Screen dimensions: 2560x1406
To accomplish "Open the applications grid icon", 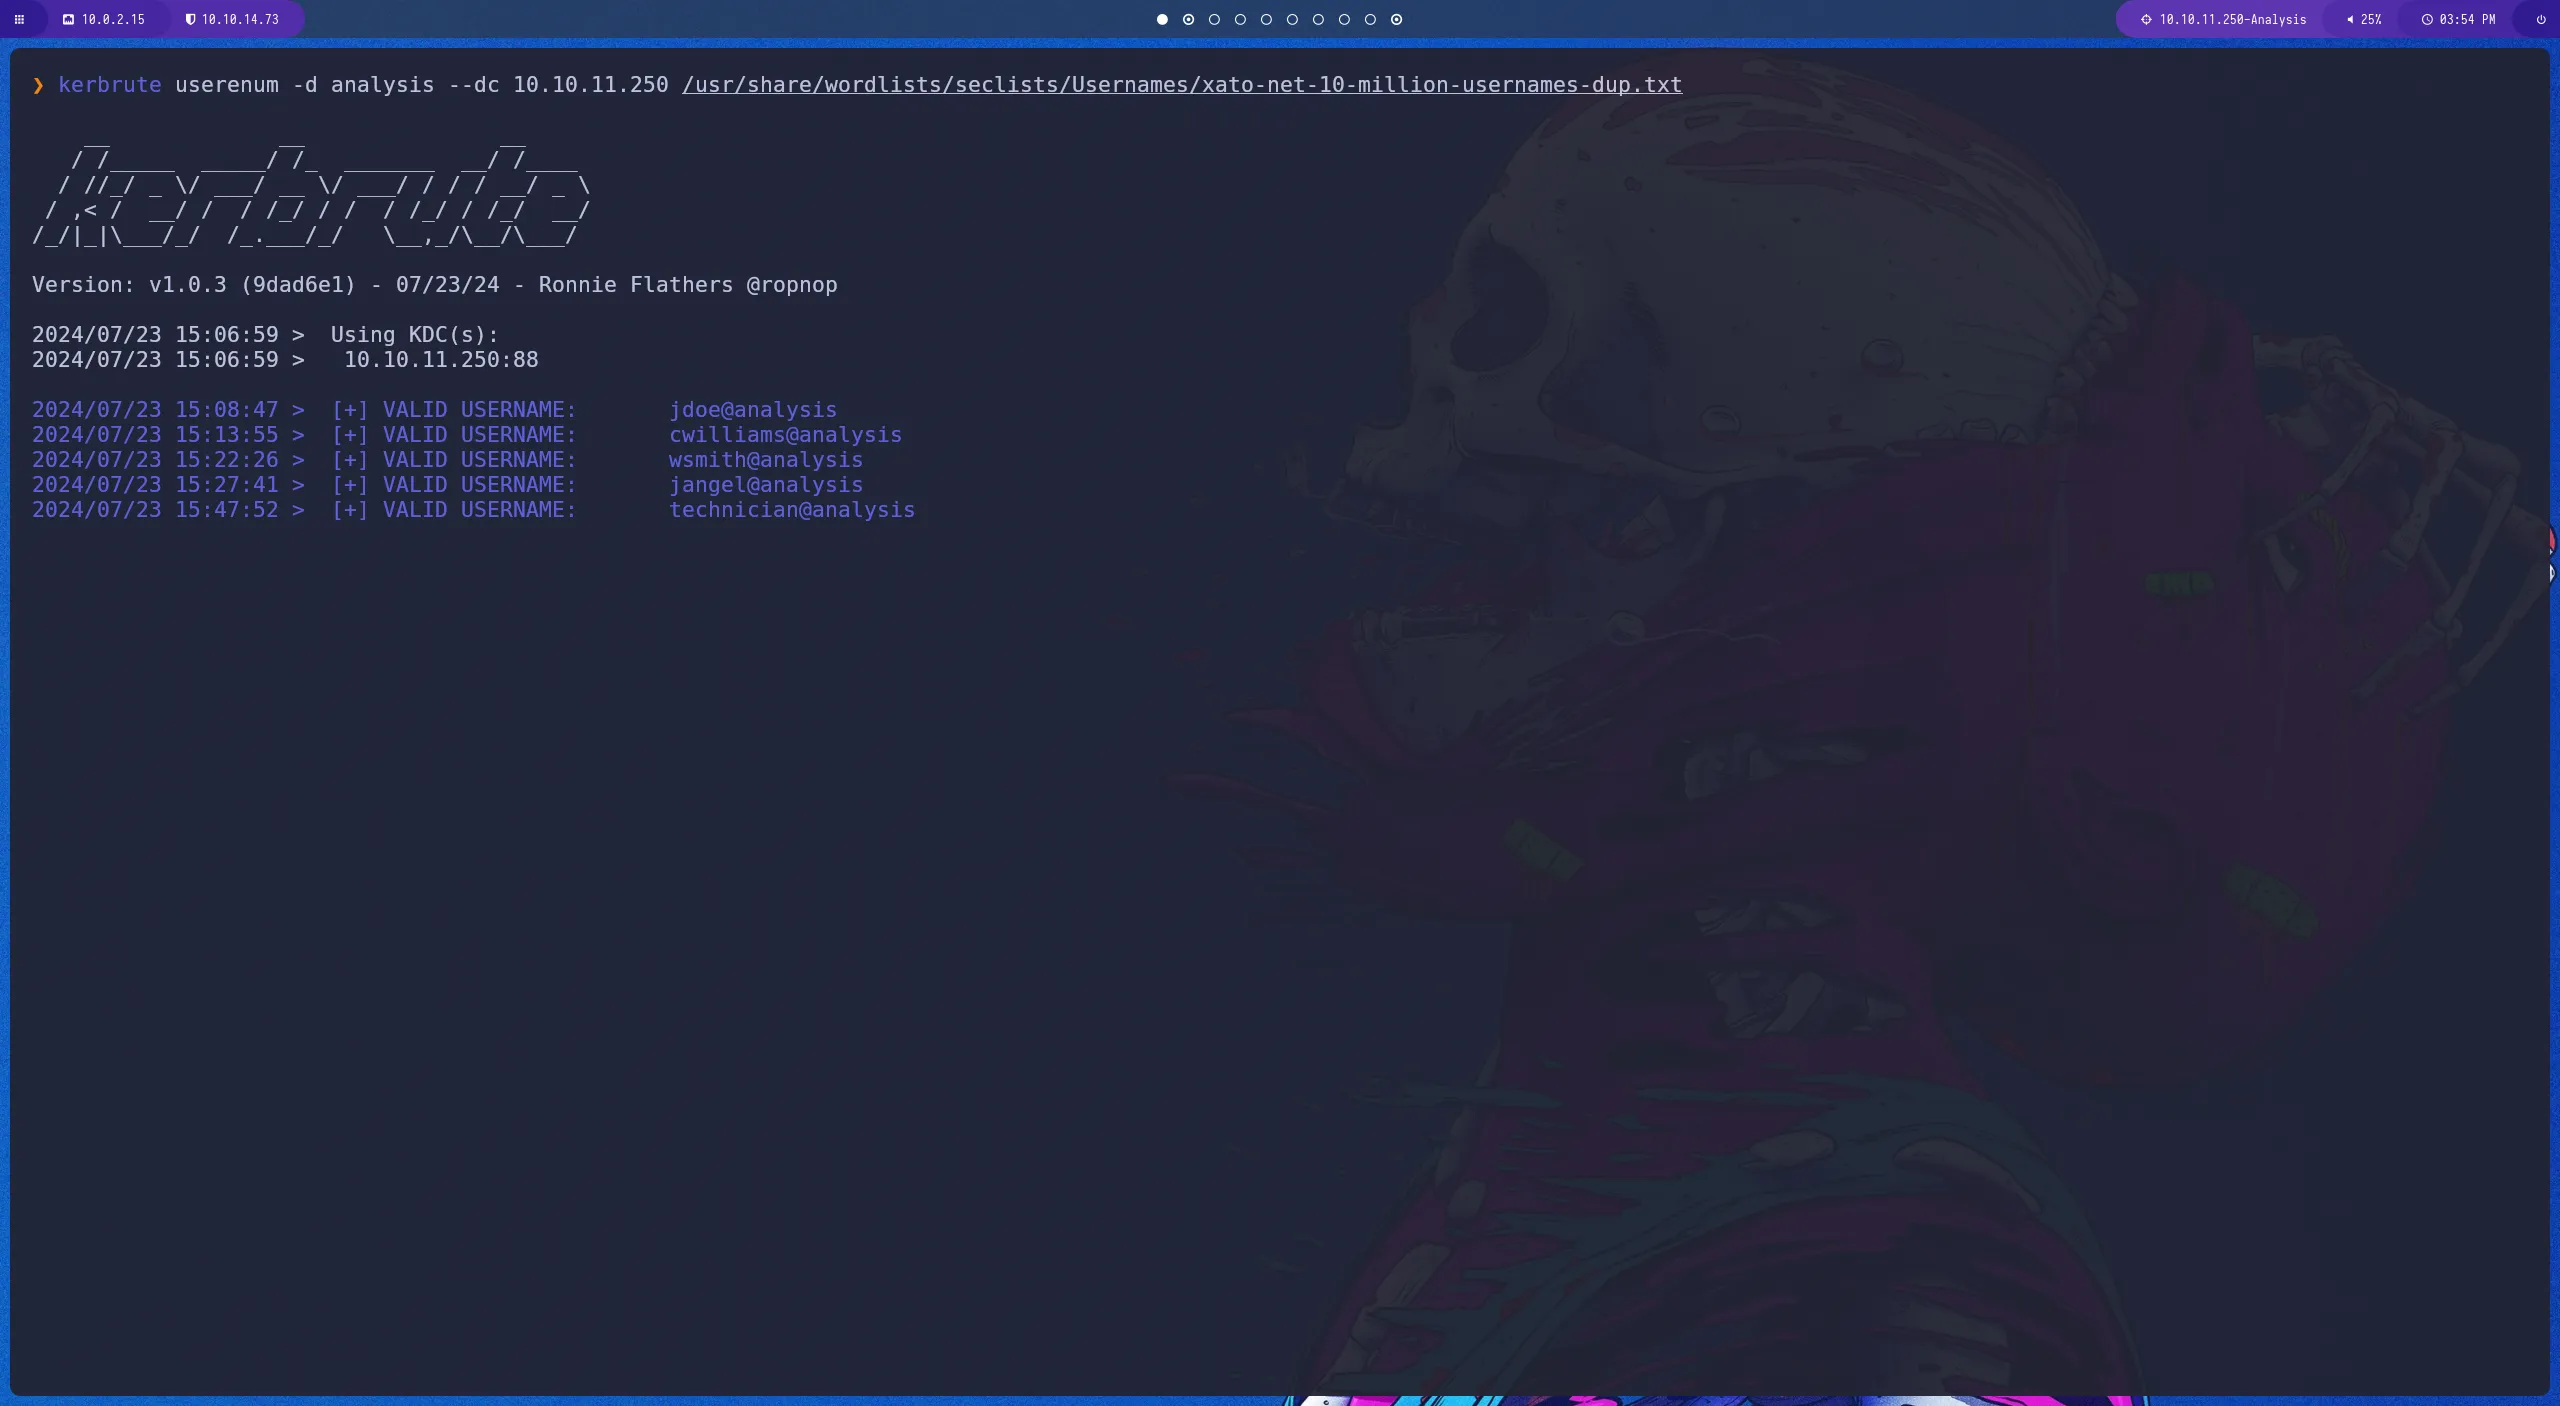I will [20, 19].
